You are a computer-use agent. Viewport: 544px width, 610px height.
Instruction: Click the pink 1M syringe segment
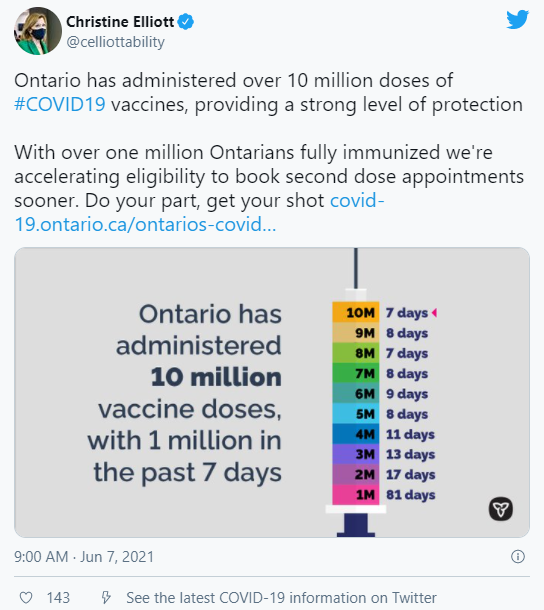[x=356, y=494]
